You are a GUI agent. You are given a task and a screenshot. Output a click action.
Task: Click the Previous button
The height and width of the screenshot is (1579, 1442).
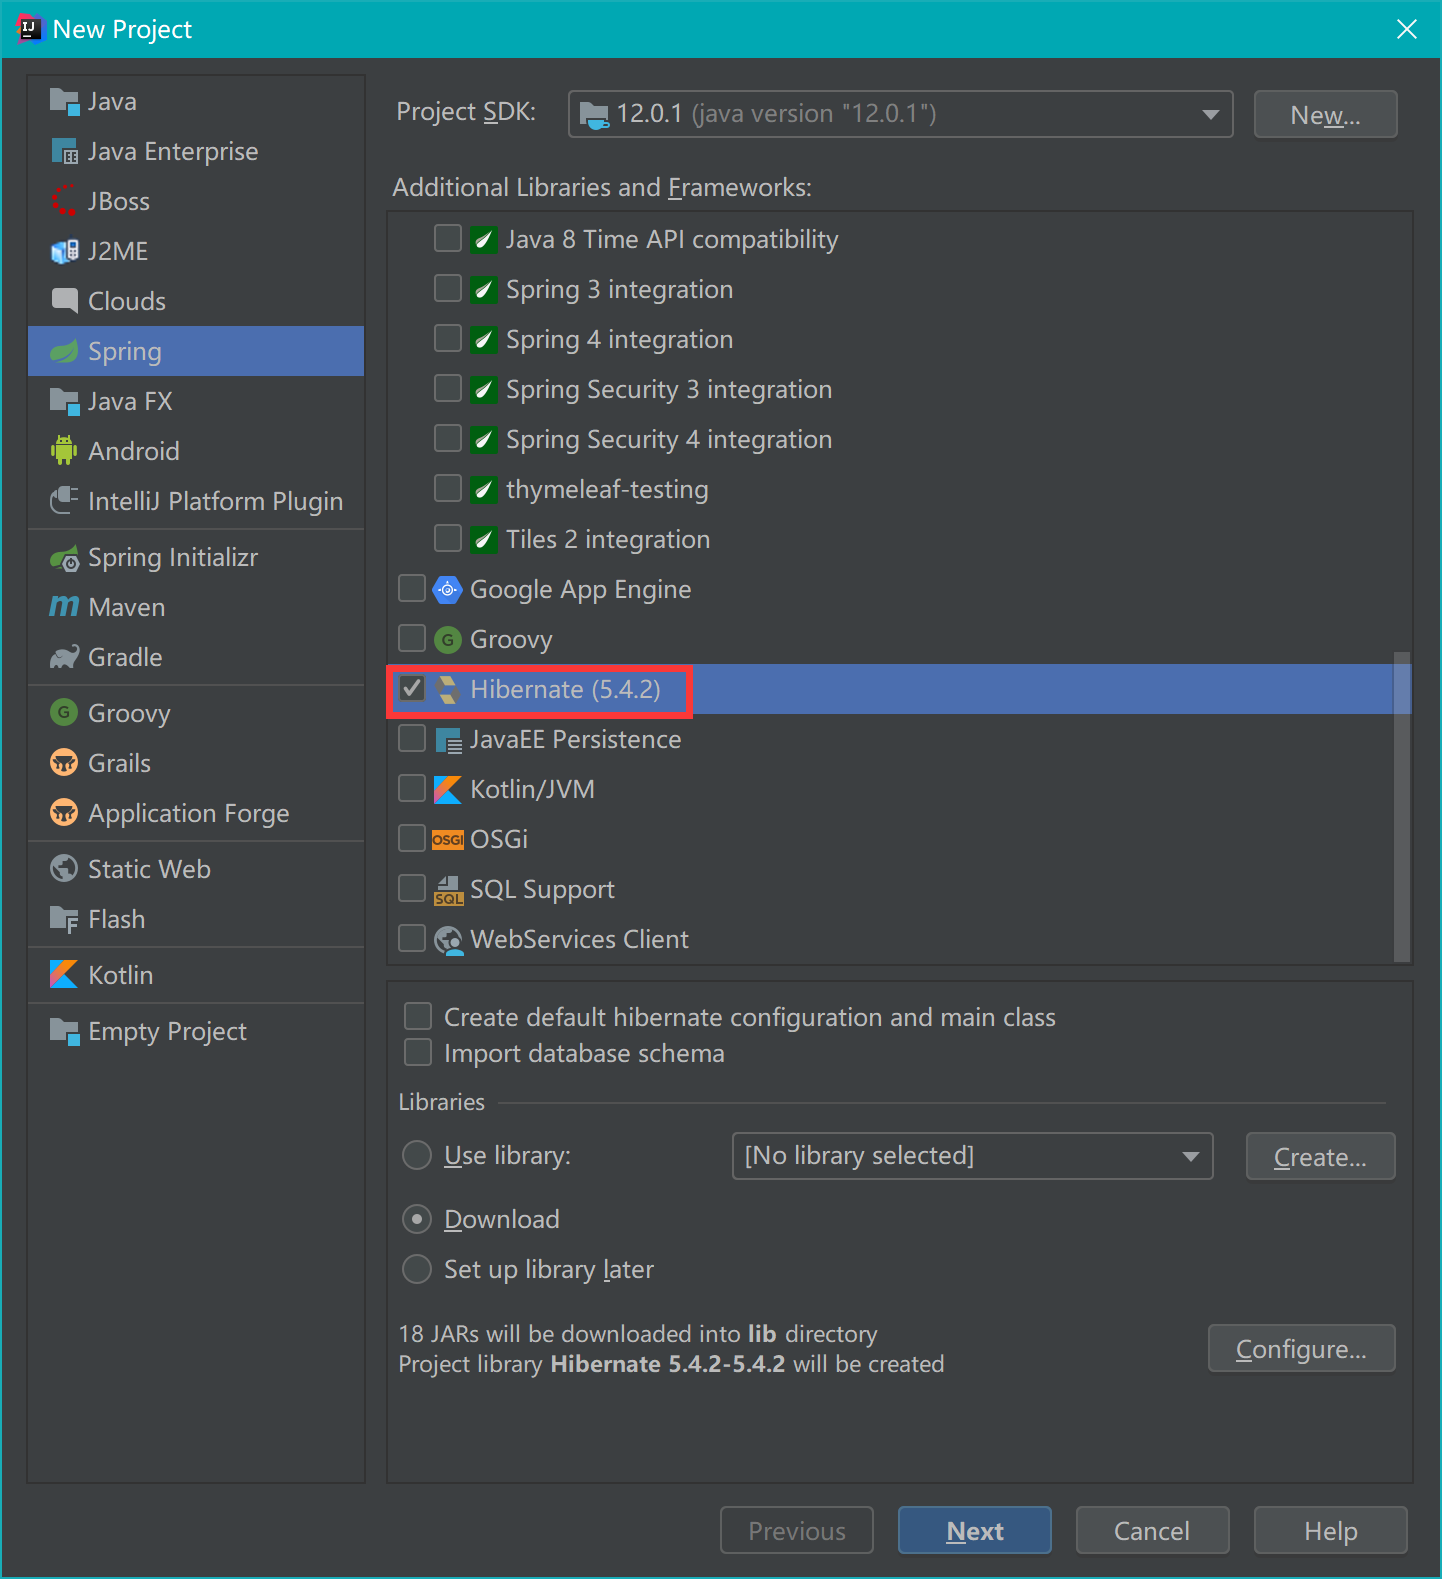797,1530
